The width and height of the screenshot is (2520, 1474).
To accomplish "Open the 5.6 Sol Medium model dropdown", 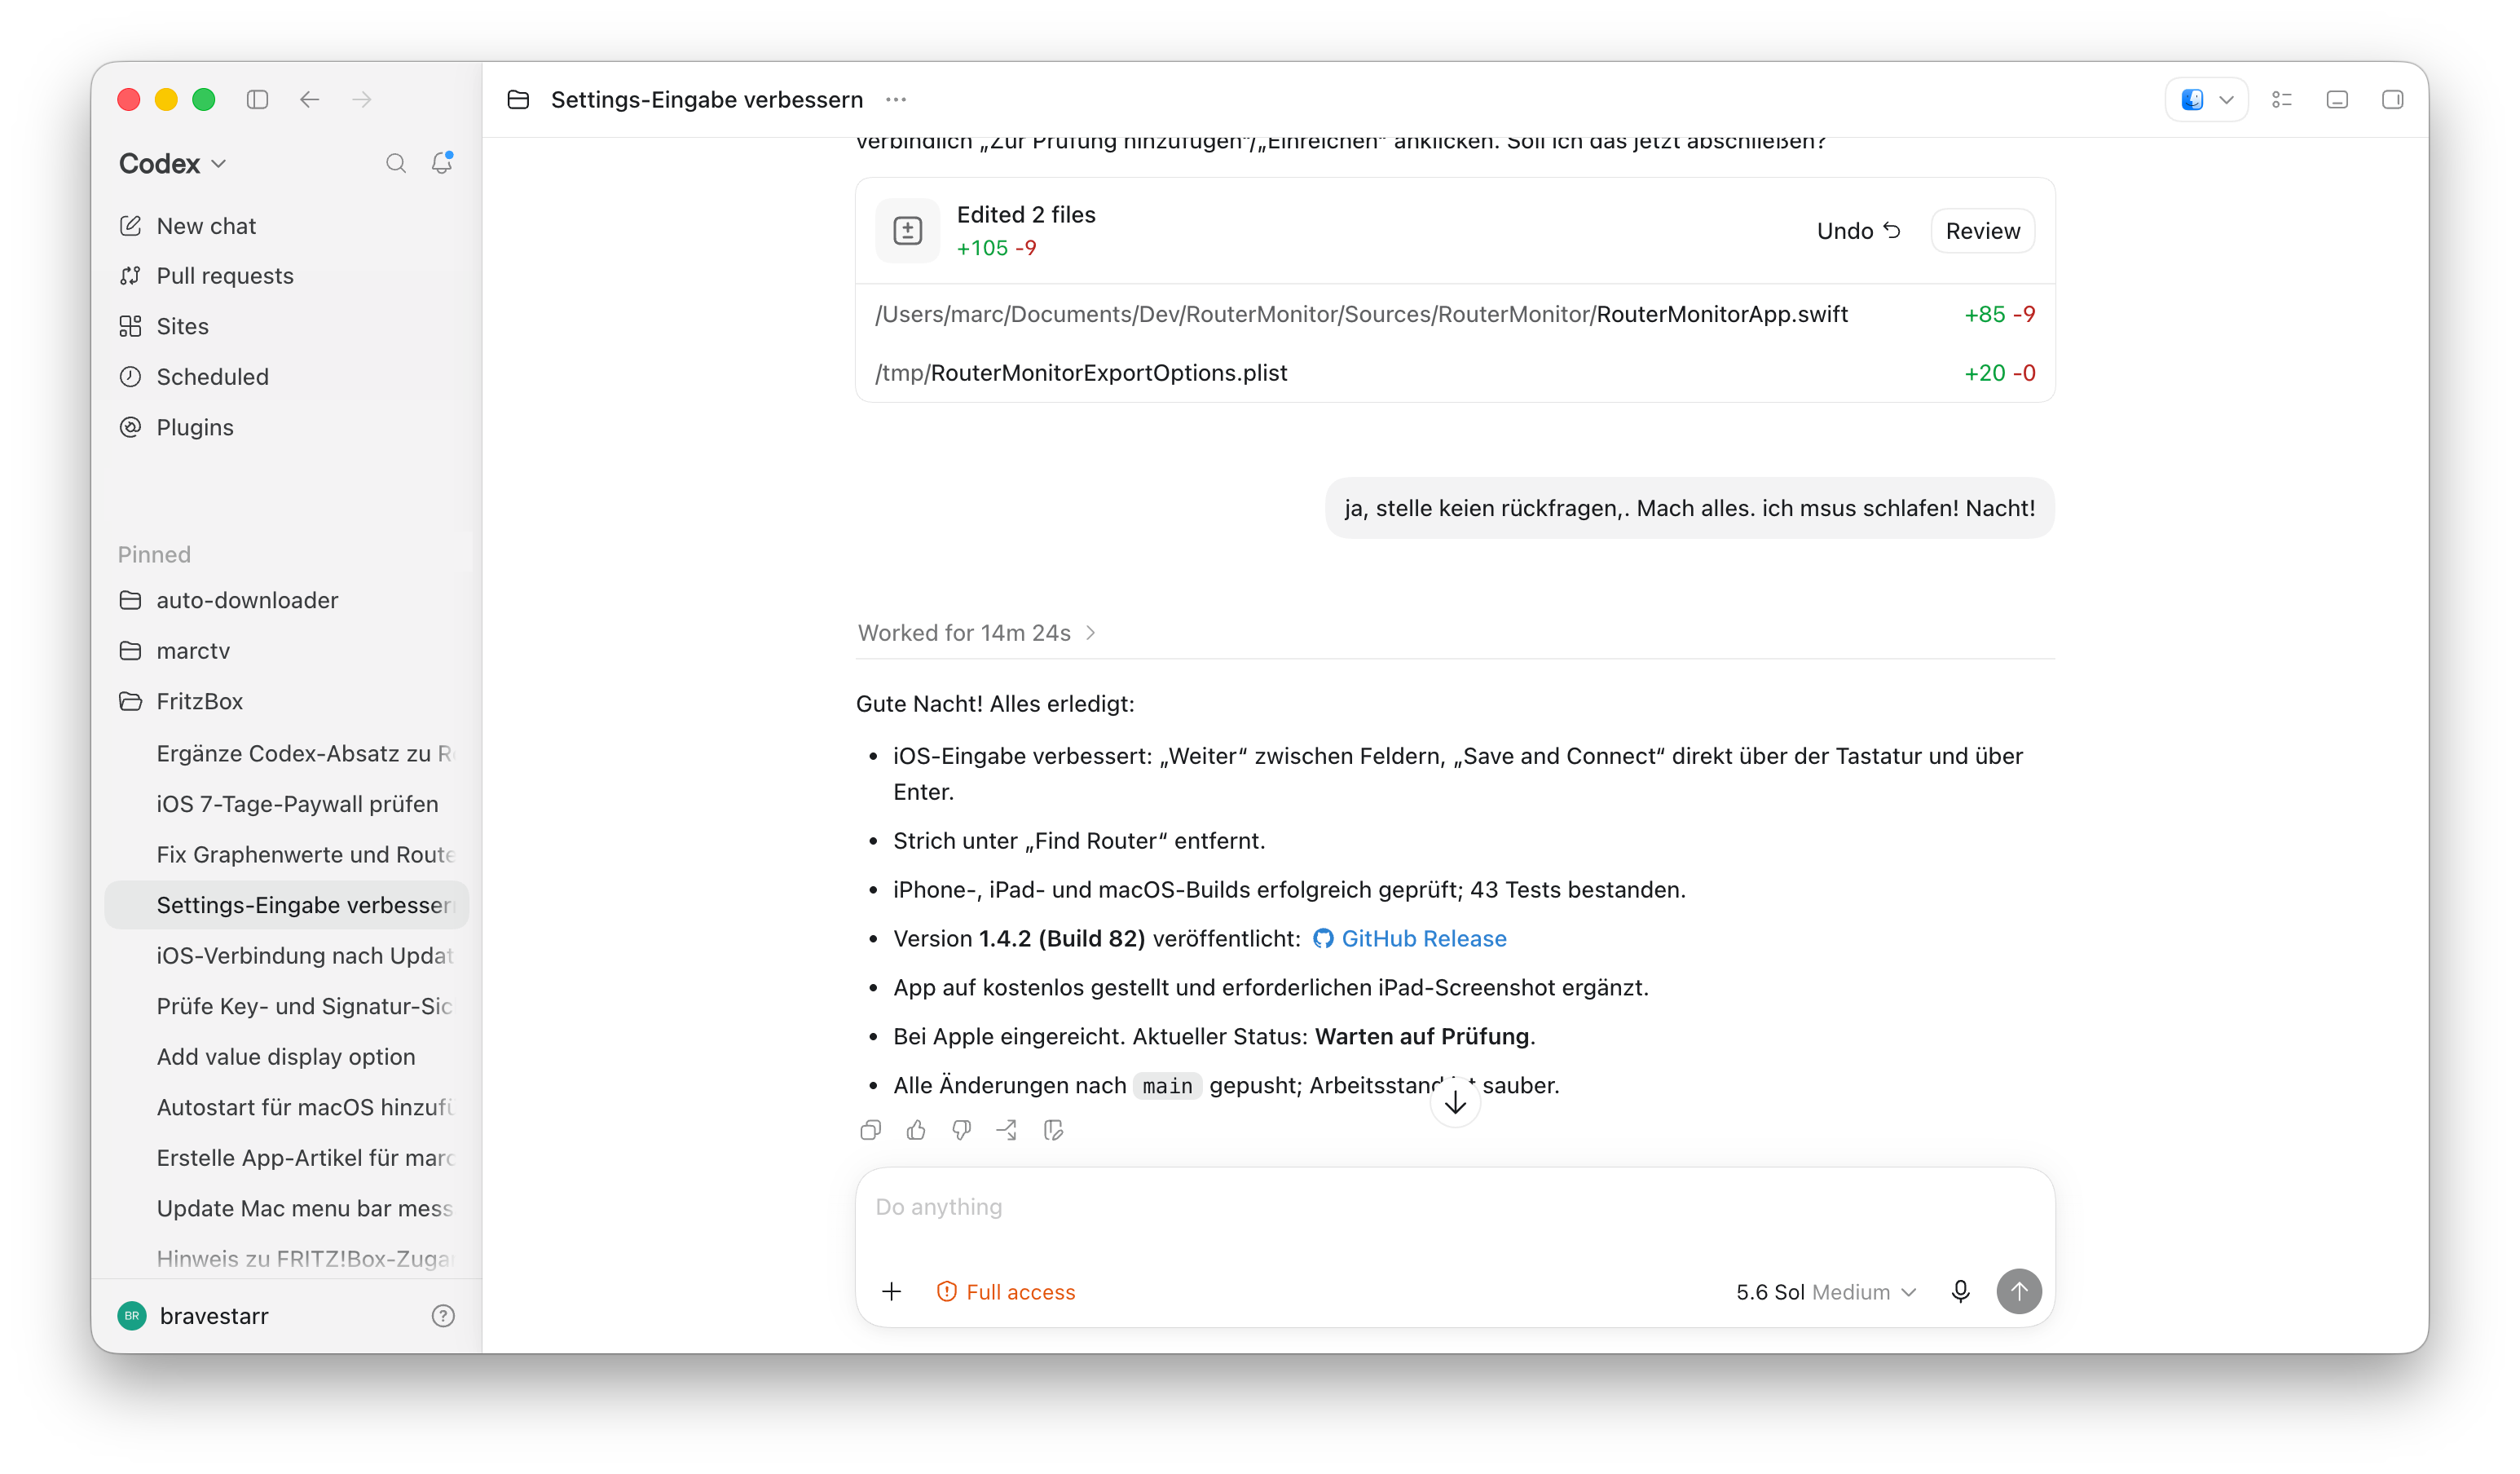I will pyautogui.click(x=1826, y=1292).
